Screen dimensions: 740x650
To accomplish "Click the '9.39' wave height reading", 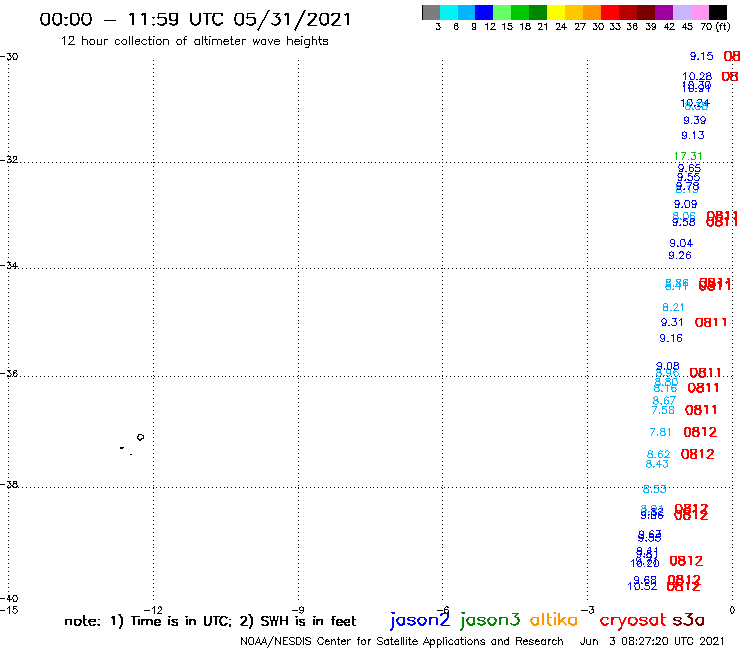I will (x=694, y=120).
